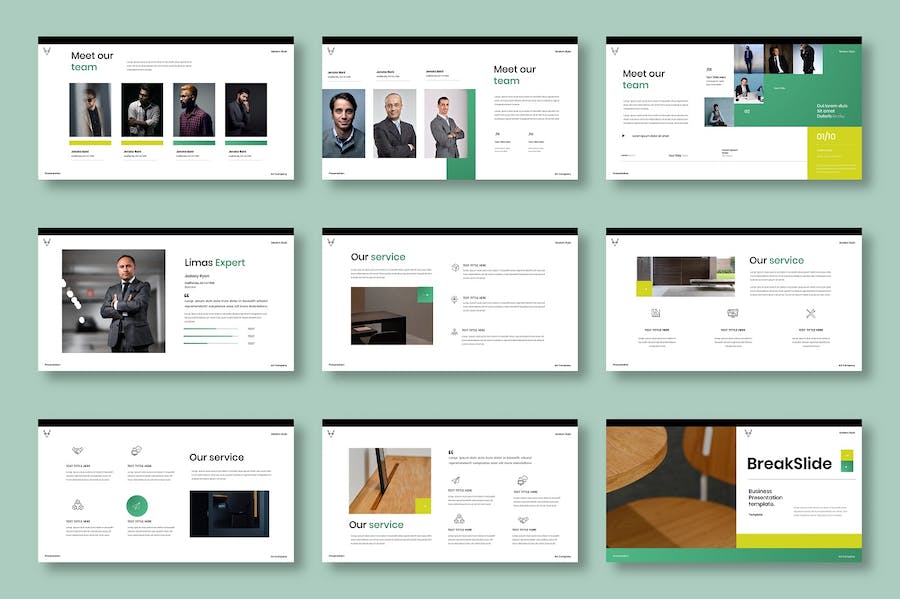This screenshot has height=599, width=900.
Task: Click the first team member photo with sunglasses
Action: pyautogui.click(x=90, y=110)
